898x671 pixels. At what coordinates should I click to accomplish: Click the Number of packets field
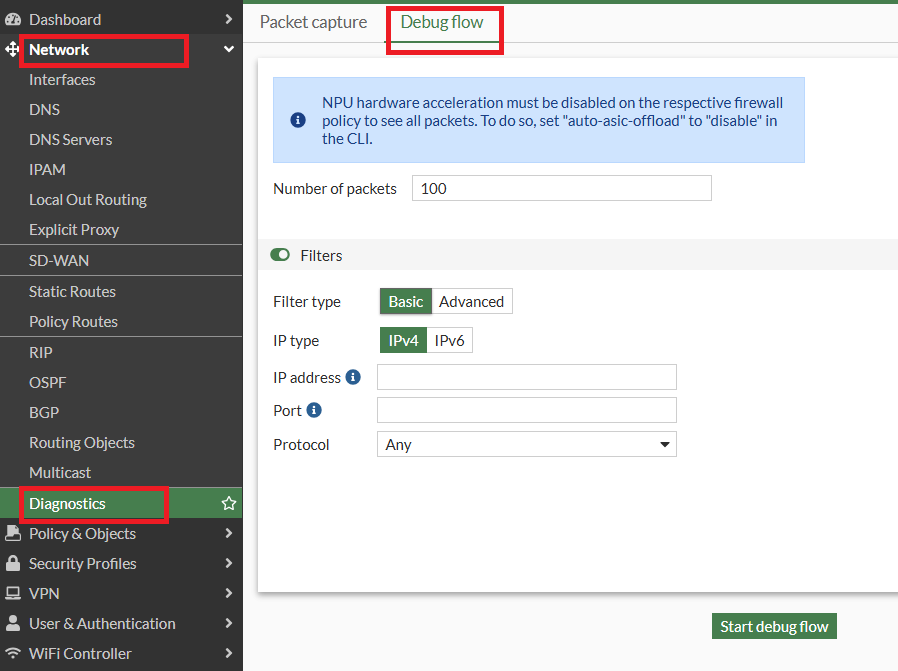(561, 188)
